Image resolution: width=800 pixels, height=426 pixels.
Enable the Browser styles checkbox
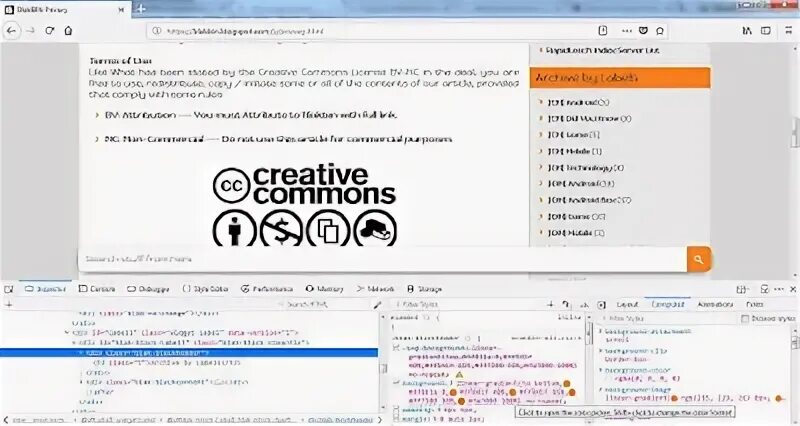[x=745, y=319]
